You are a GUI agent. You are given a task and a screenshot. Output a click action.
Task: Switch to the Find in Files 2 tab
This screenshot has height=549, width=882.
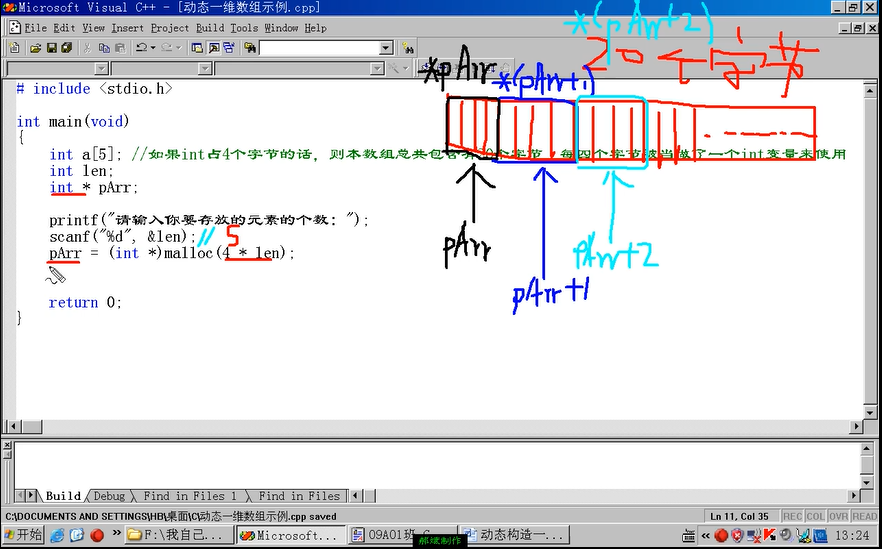pyautogui.click(x=299, y=496)
